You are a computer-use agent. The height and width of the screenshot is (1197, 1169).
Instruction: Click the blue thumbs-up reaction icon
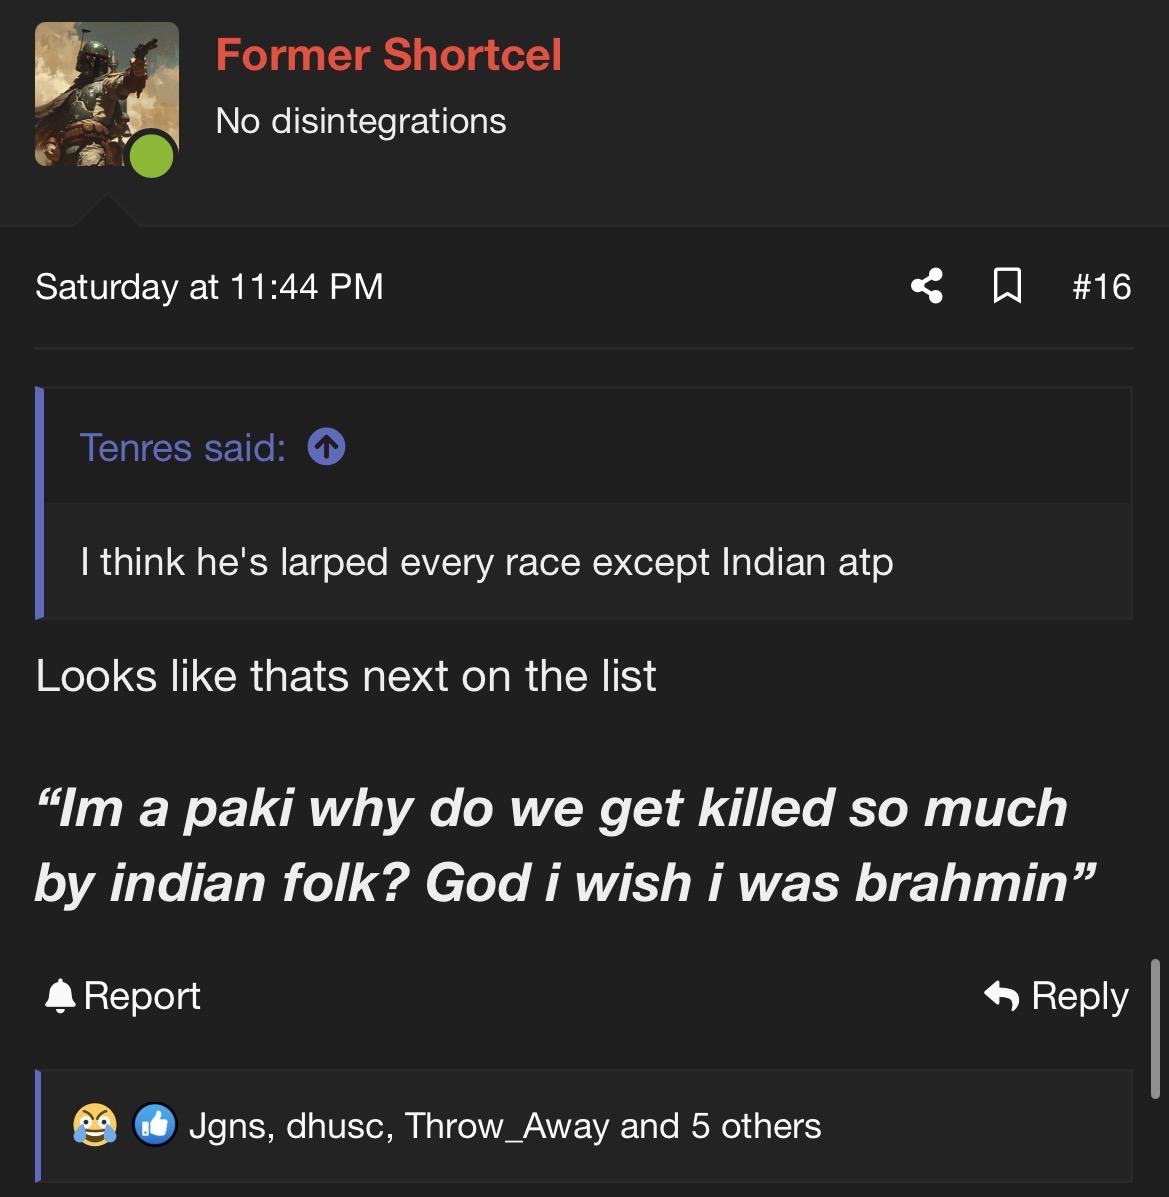154,1125
